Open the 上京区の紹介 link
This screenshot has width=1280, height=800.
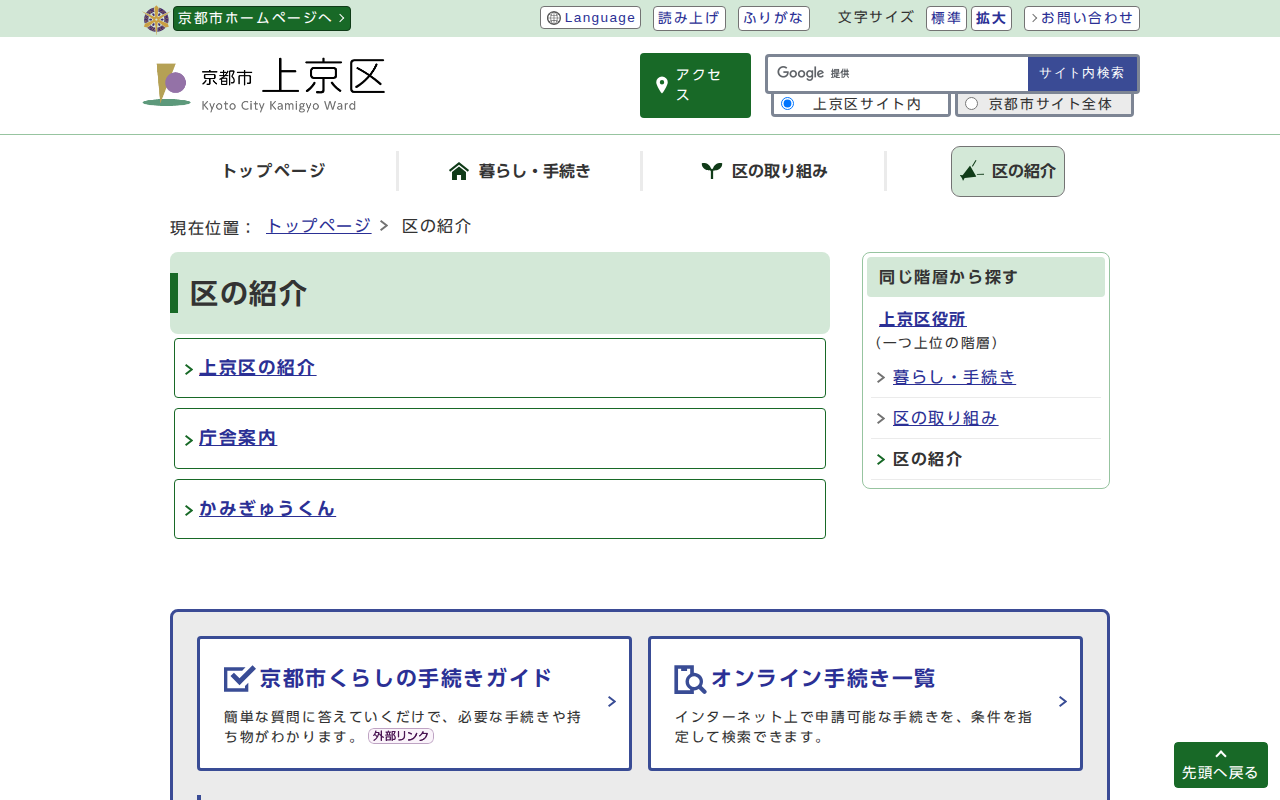(x=257, y=368)
